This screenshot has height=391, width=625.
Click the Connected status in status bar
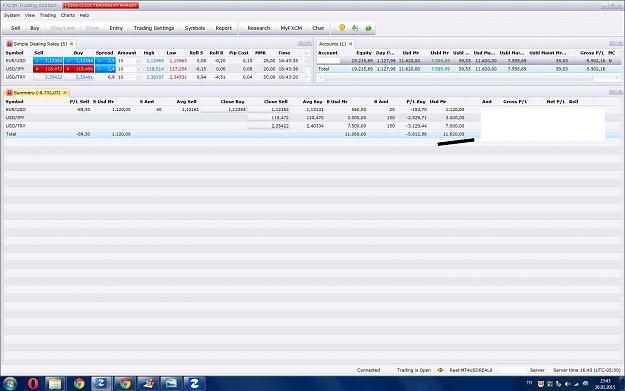tap(368, 370)
